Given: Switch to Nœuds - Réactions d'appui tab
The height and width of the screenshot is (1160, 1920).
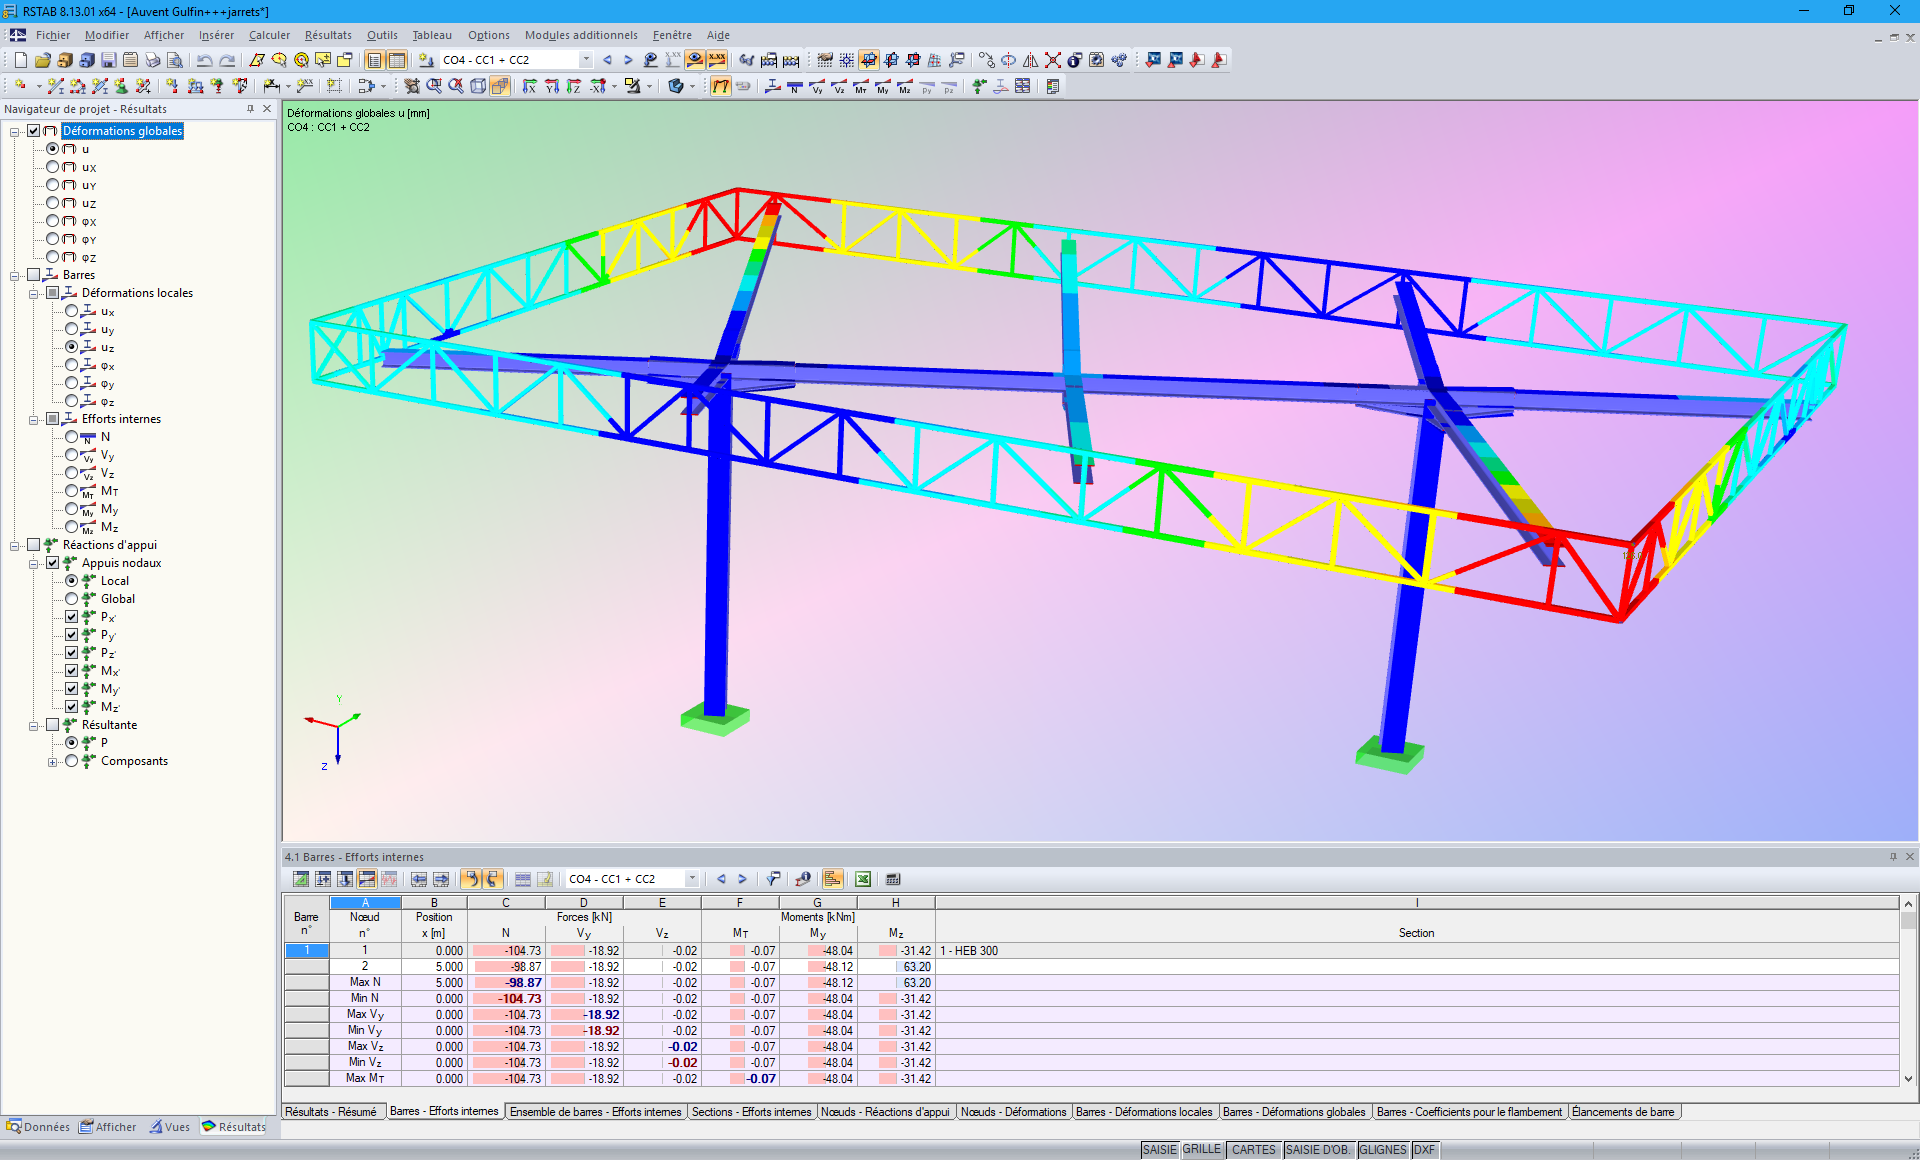Looking at the screenshot, I should tap(885, 1112).
